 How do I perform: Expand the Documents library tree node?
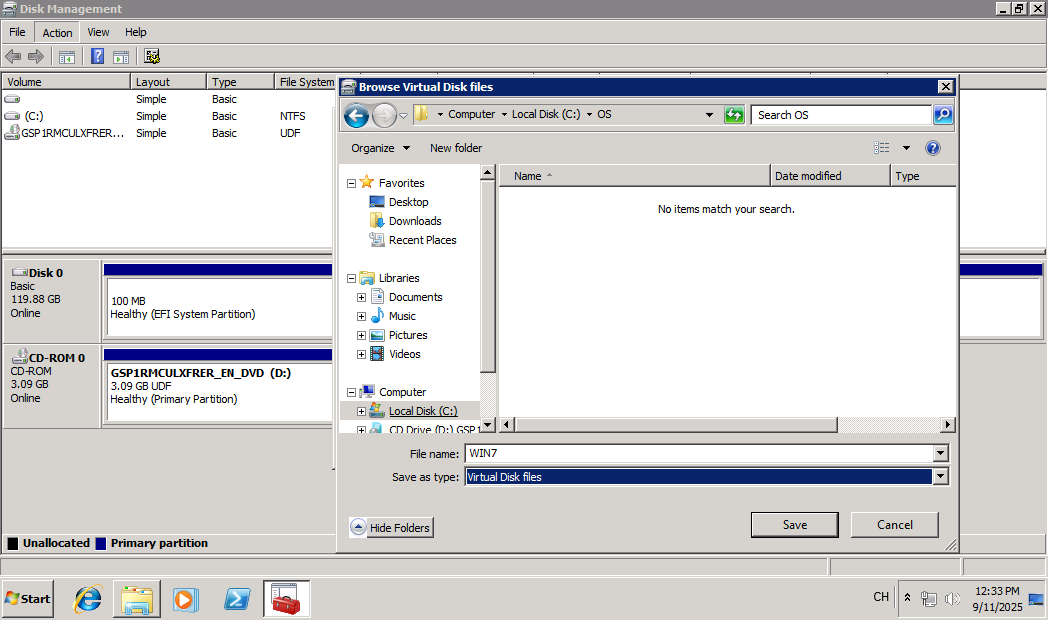click(361, 297)
